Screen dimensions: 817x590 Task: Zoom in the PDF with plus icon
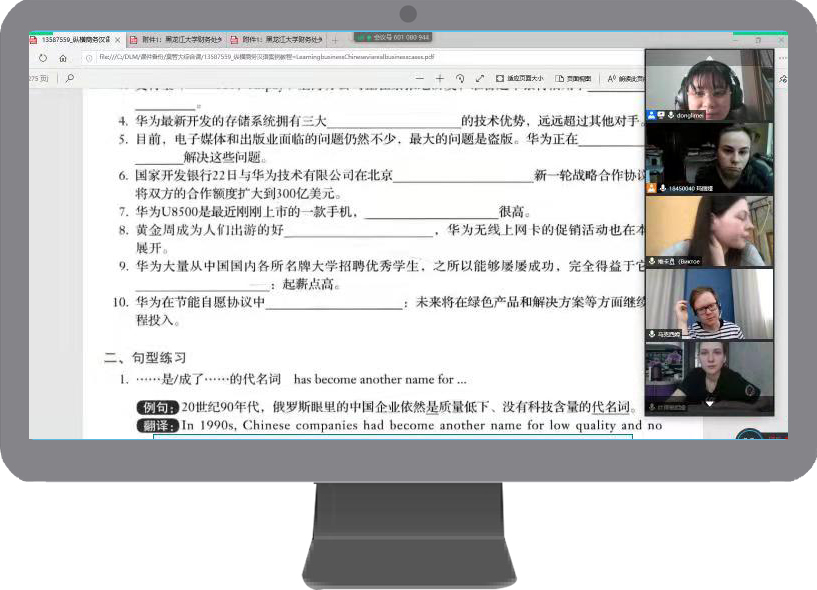pos(440,78)
